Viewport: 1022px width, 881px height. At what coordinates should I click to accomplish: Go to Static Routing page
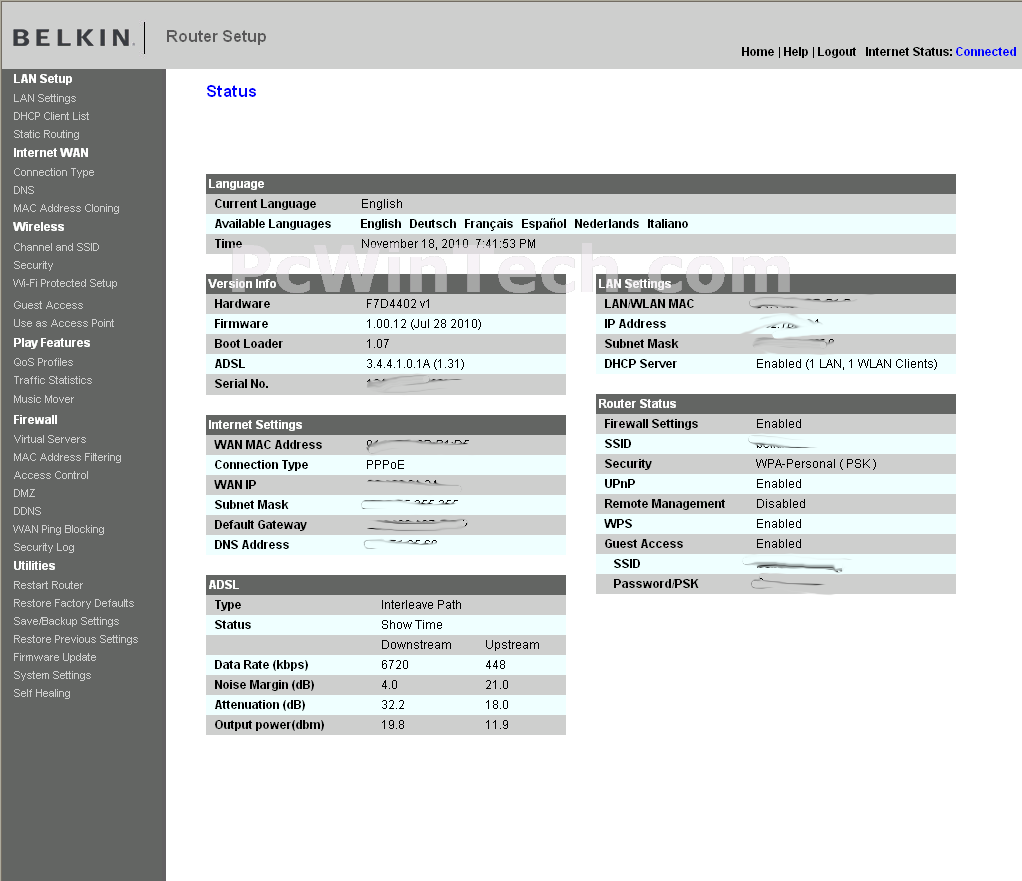coord(46,134)
